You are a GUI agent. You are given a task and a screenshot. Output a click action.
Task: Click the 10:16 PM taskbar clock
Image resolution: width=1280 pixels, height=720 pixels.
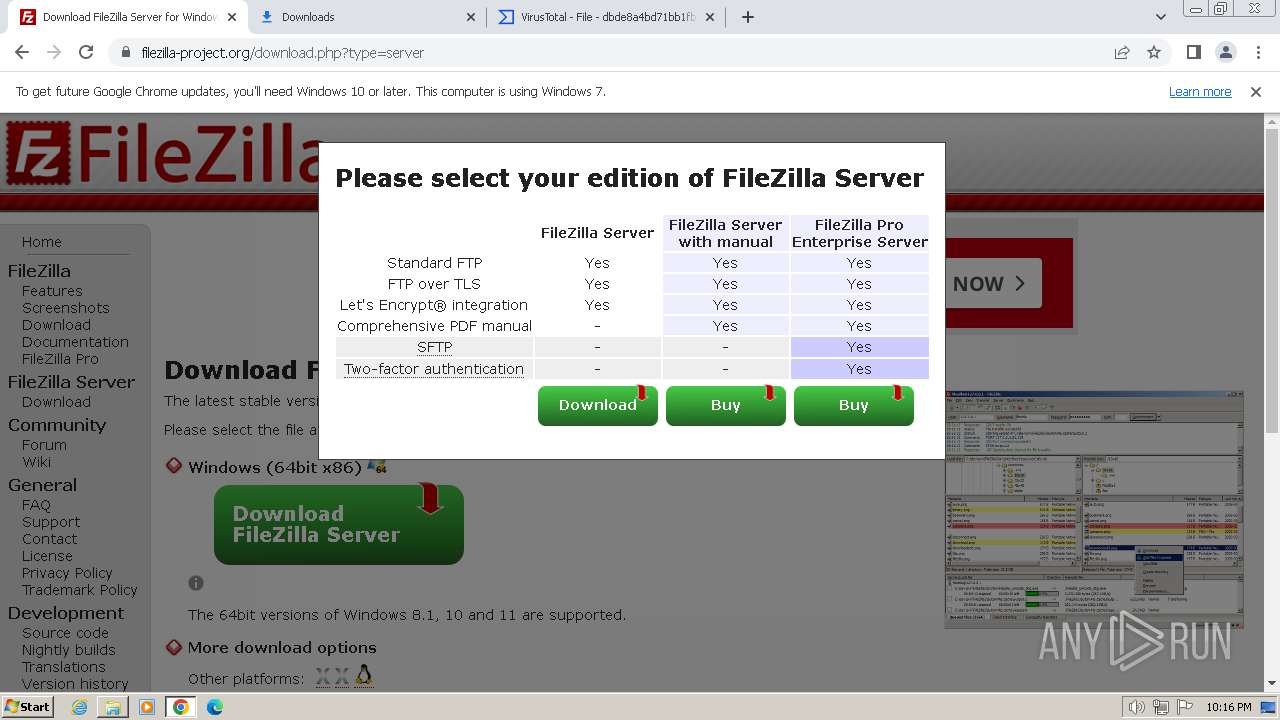coord(1229,707)
